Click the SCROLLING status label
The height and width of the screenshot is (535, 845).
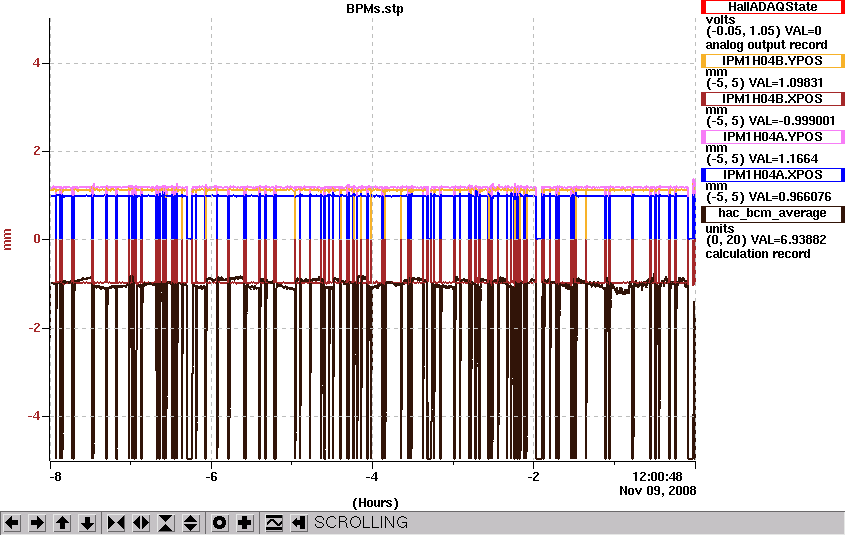[x=361, y=523]
